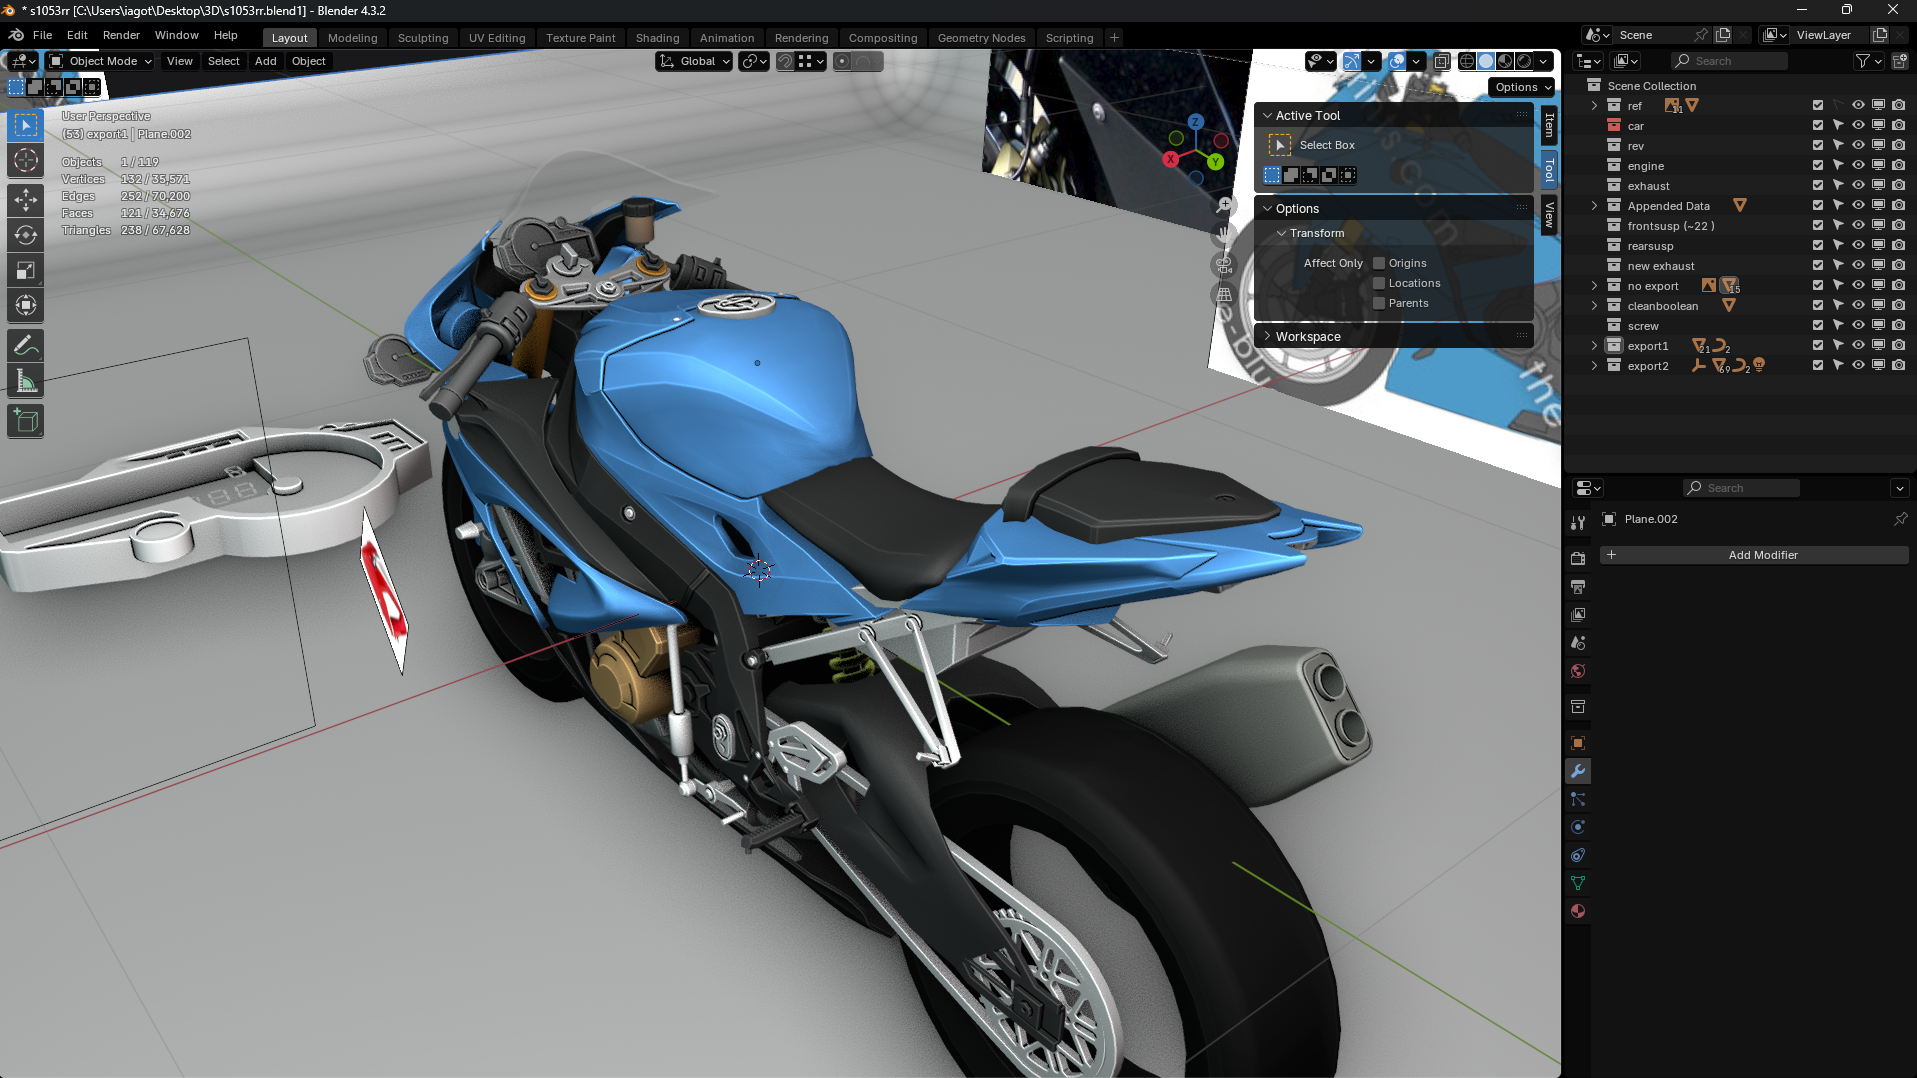Open the viewport Options dropdown
This screenshot has height=1078, width=1917.
pyautogui.click(x=1523, y=87)
